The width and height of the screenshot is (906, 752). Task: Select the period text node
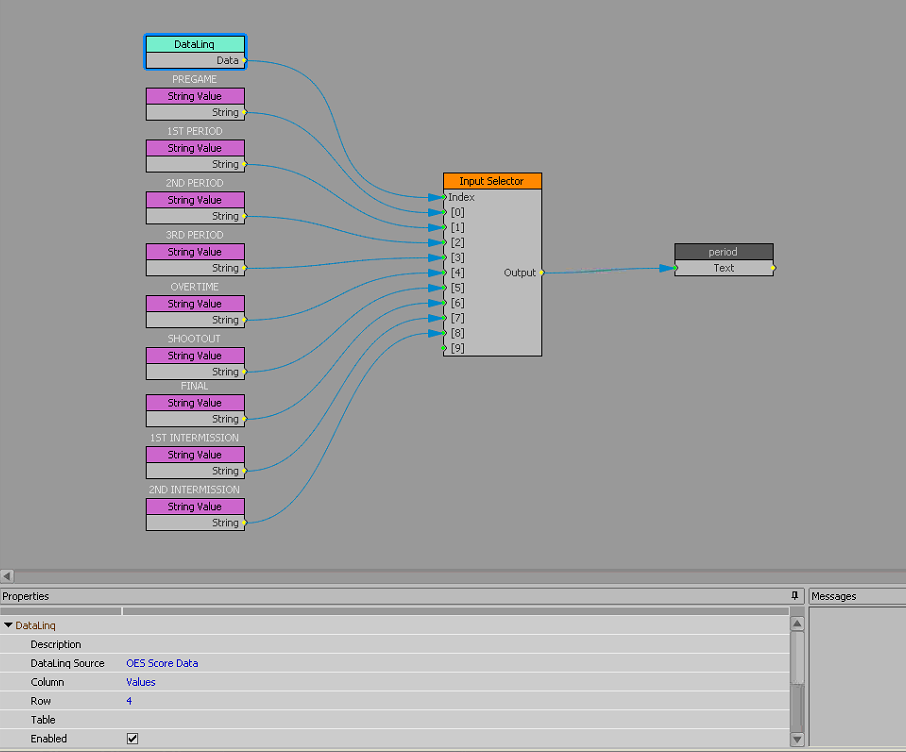coord(723,252)
